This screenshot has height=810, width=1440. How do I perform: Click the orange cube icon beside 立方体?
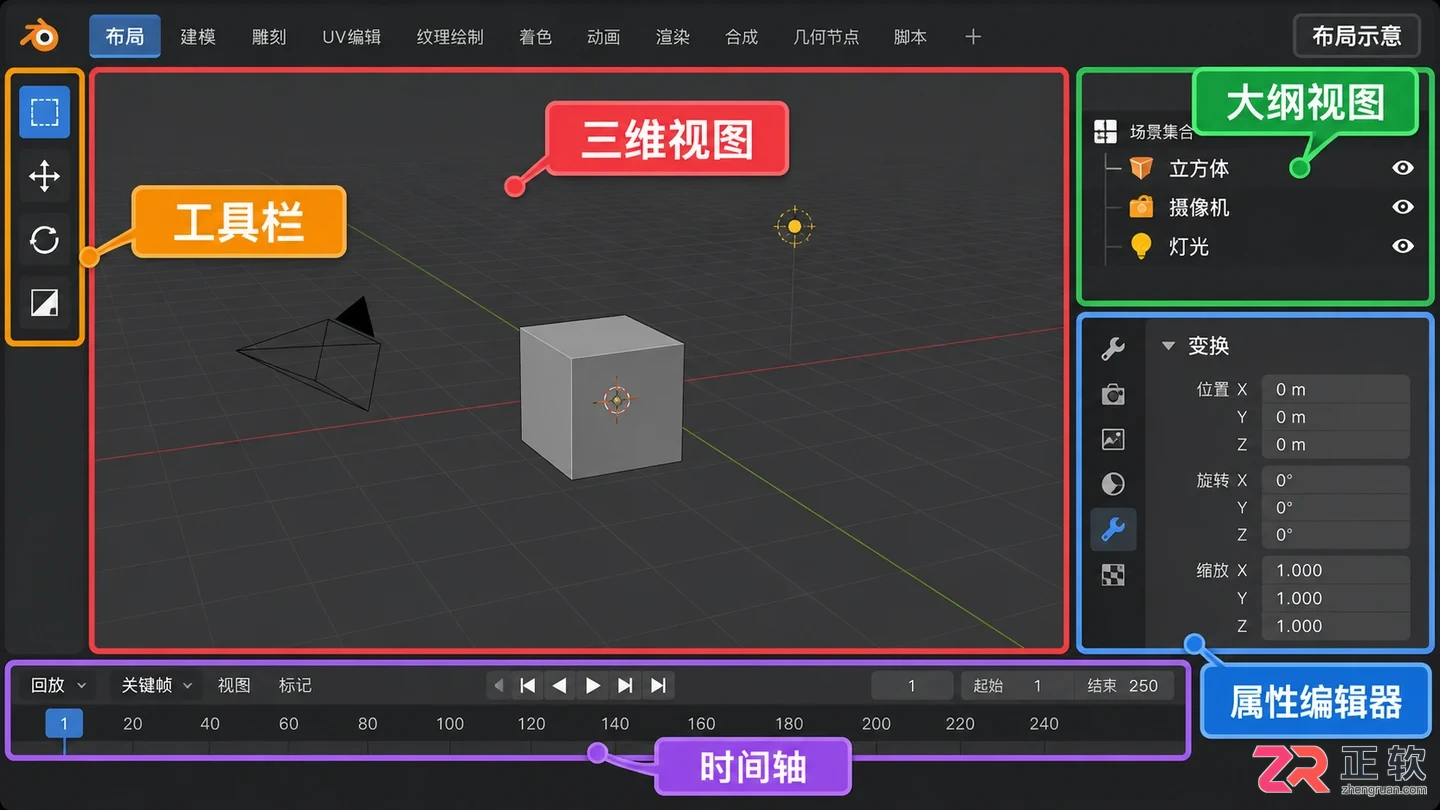pos(1141,168)
